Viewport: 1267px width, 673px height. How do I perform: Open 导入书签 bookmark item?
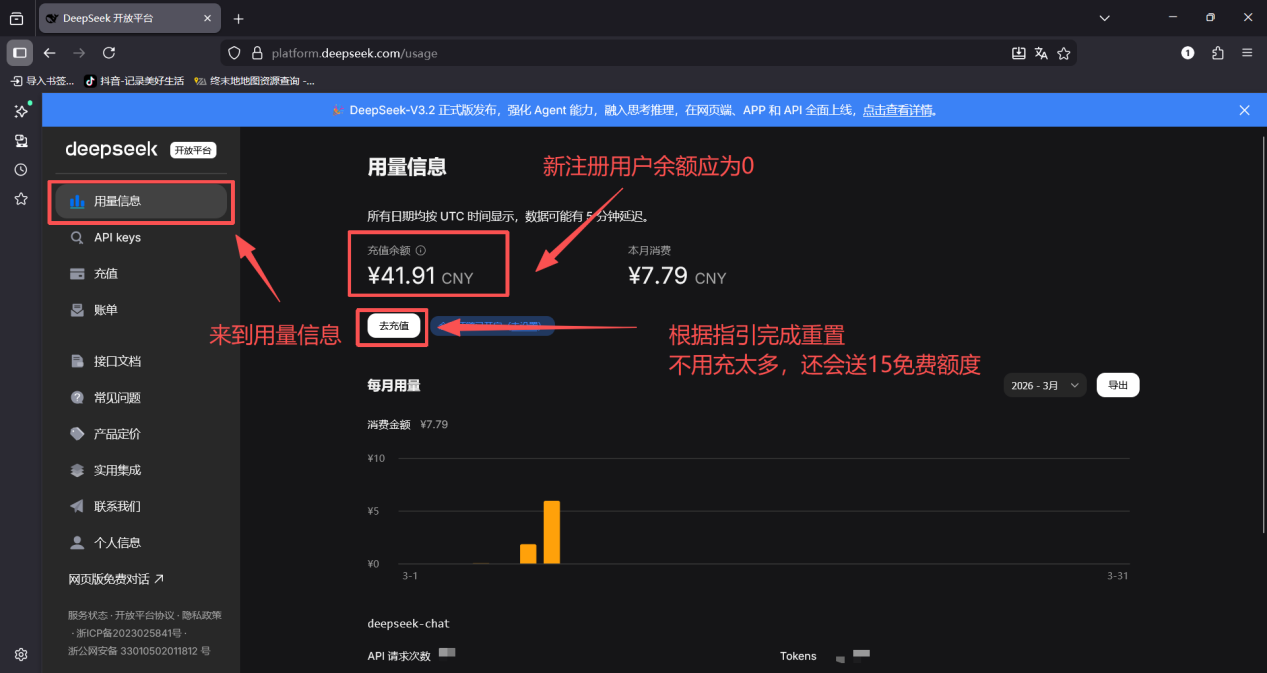pos(42,81)
